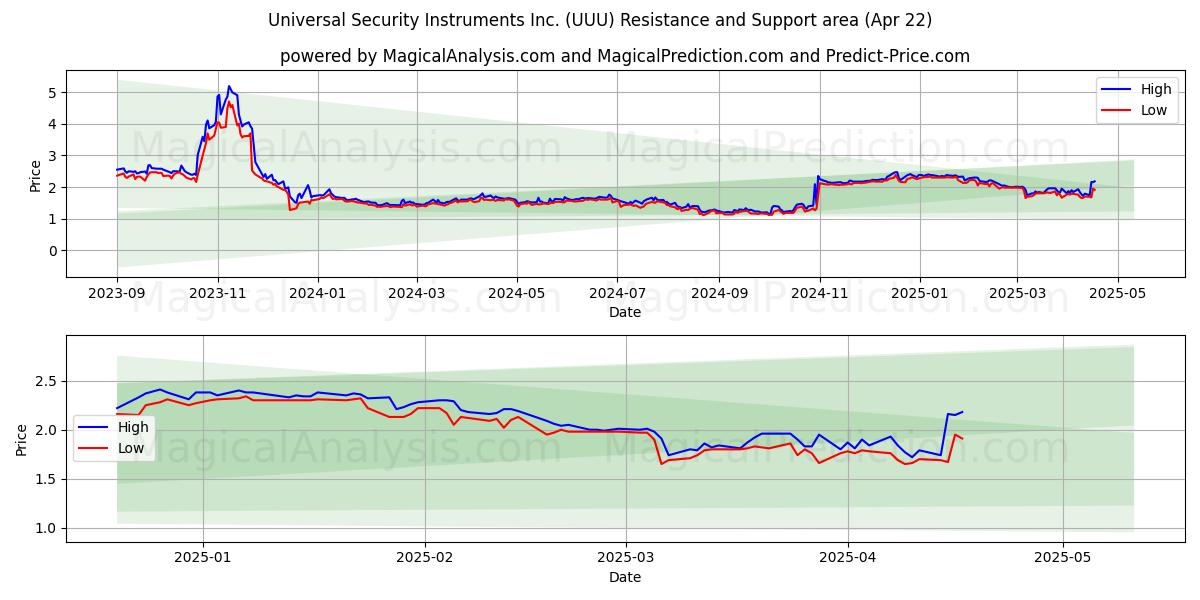Click the '2024-09' x-axis label
The width and height of the screenshot is (1200, 600).
point(719,294)
